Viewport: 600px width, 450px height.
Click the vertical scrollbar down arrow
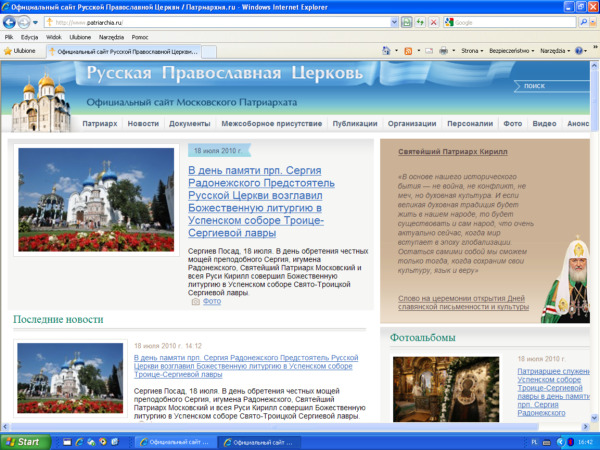(594, 417)
